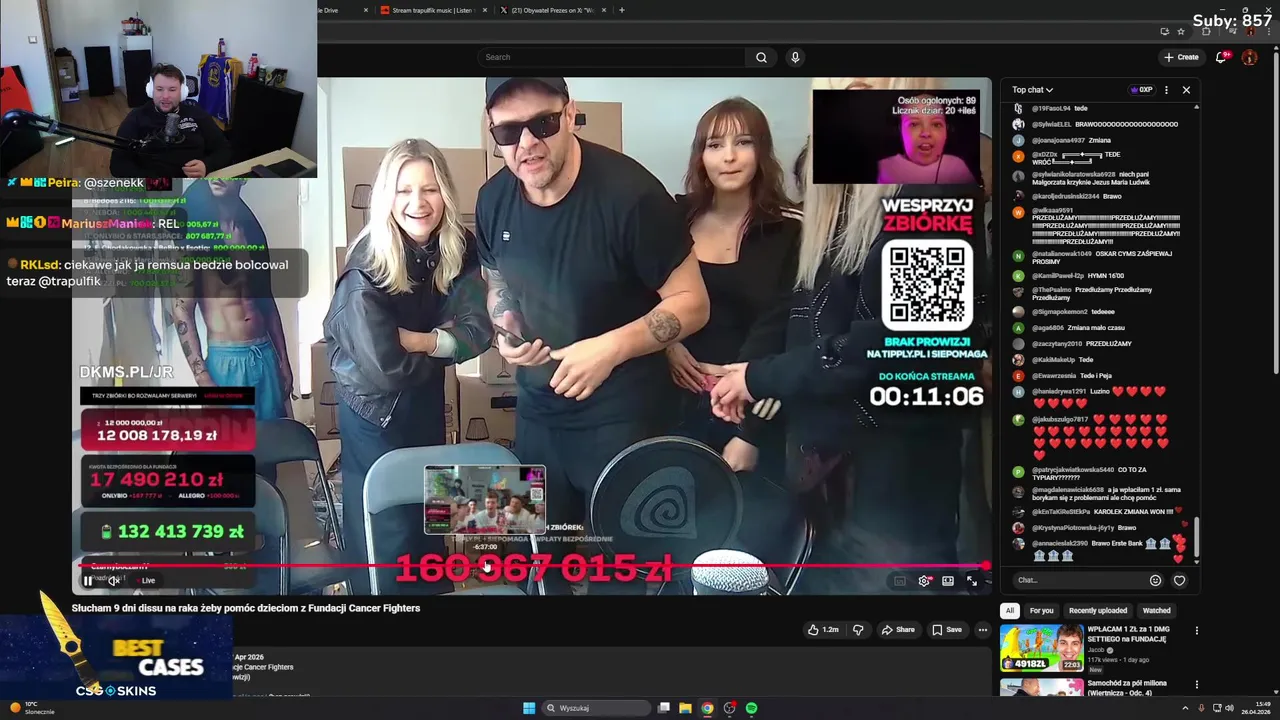Open File Explorer from the taskbar
Viewport: 1280px width, 720px height.
click(685, 708)
